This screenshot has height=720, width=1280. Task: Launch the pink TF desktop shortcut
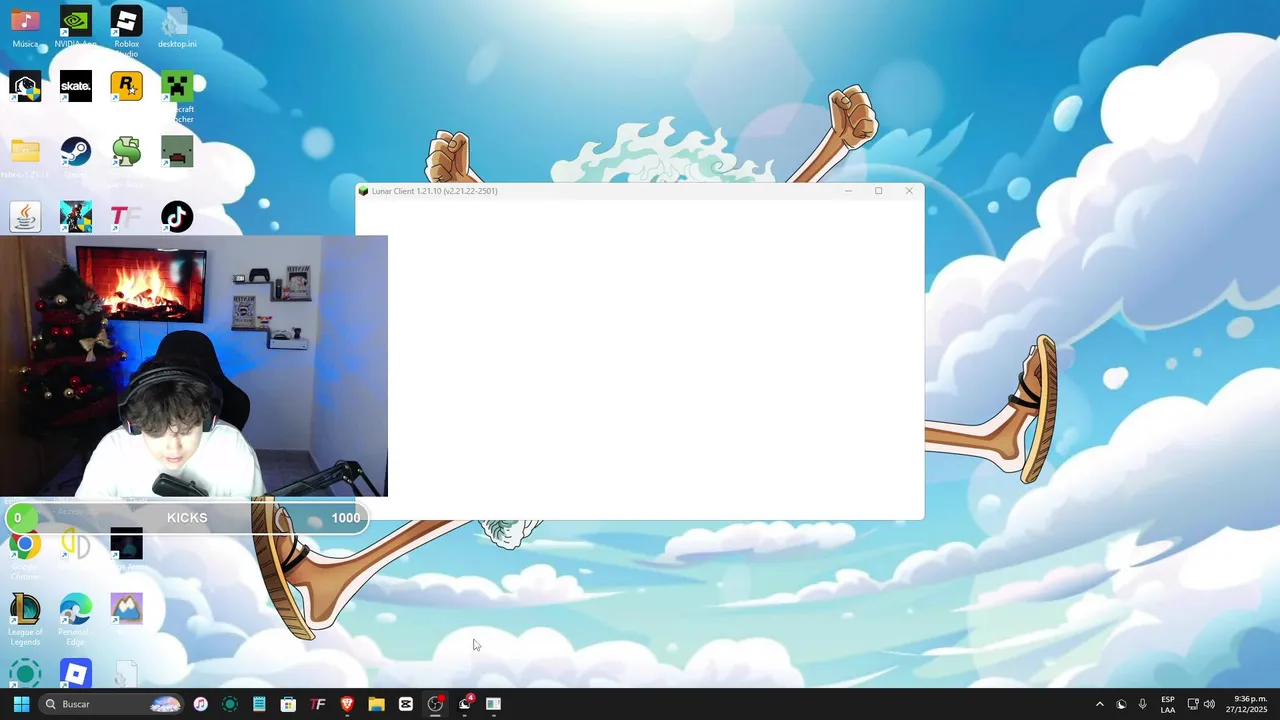[126, 216]
